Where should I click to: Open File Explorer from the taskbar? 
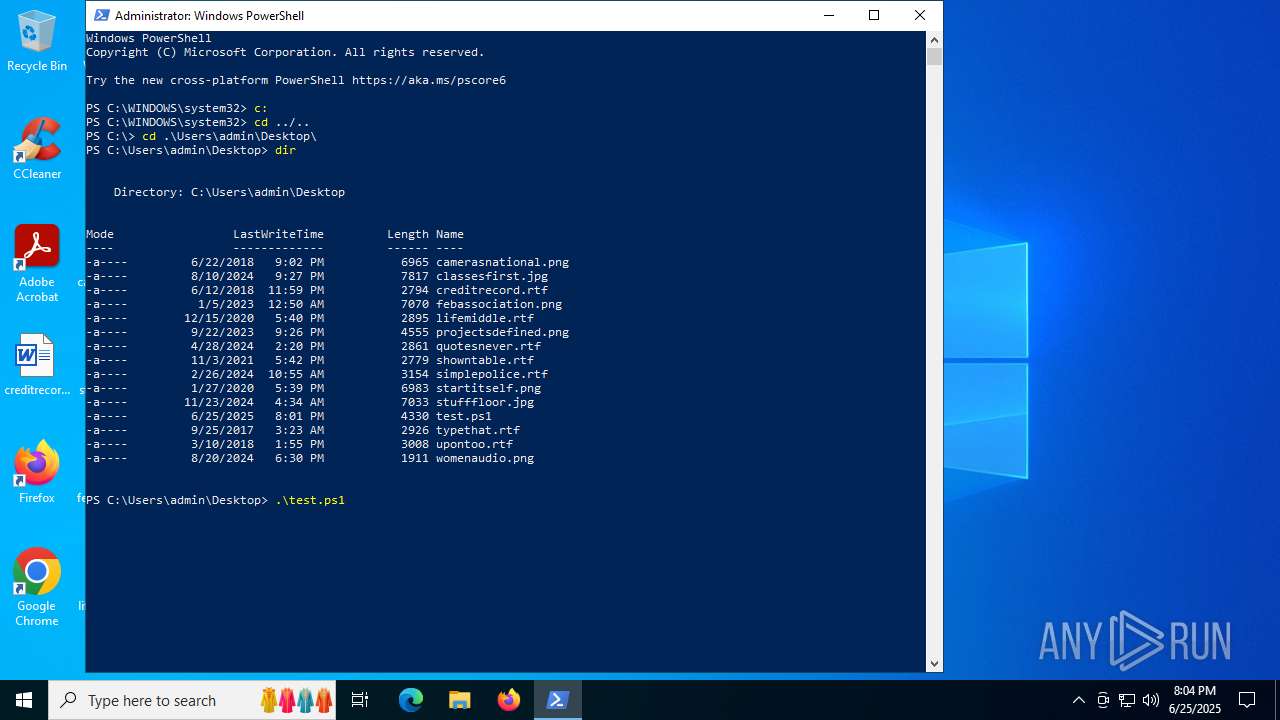click(460, 700)
